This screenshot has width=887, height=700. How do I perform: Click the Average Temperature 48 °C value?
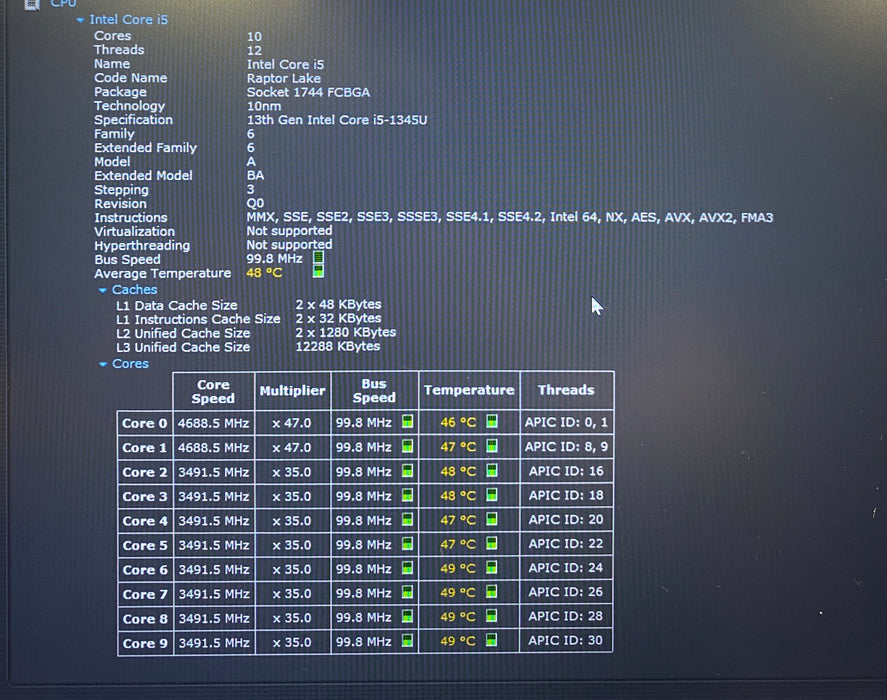click(264, 273)
